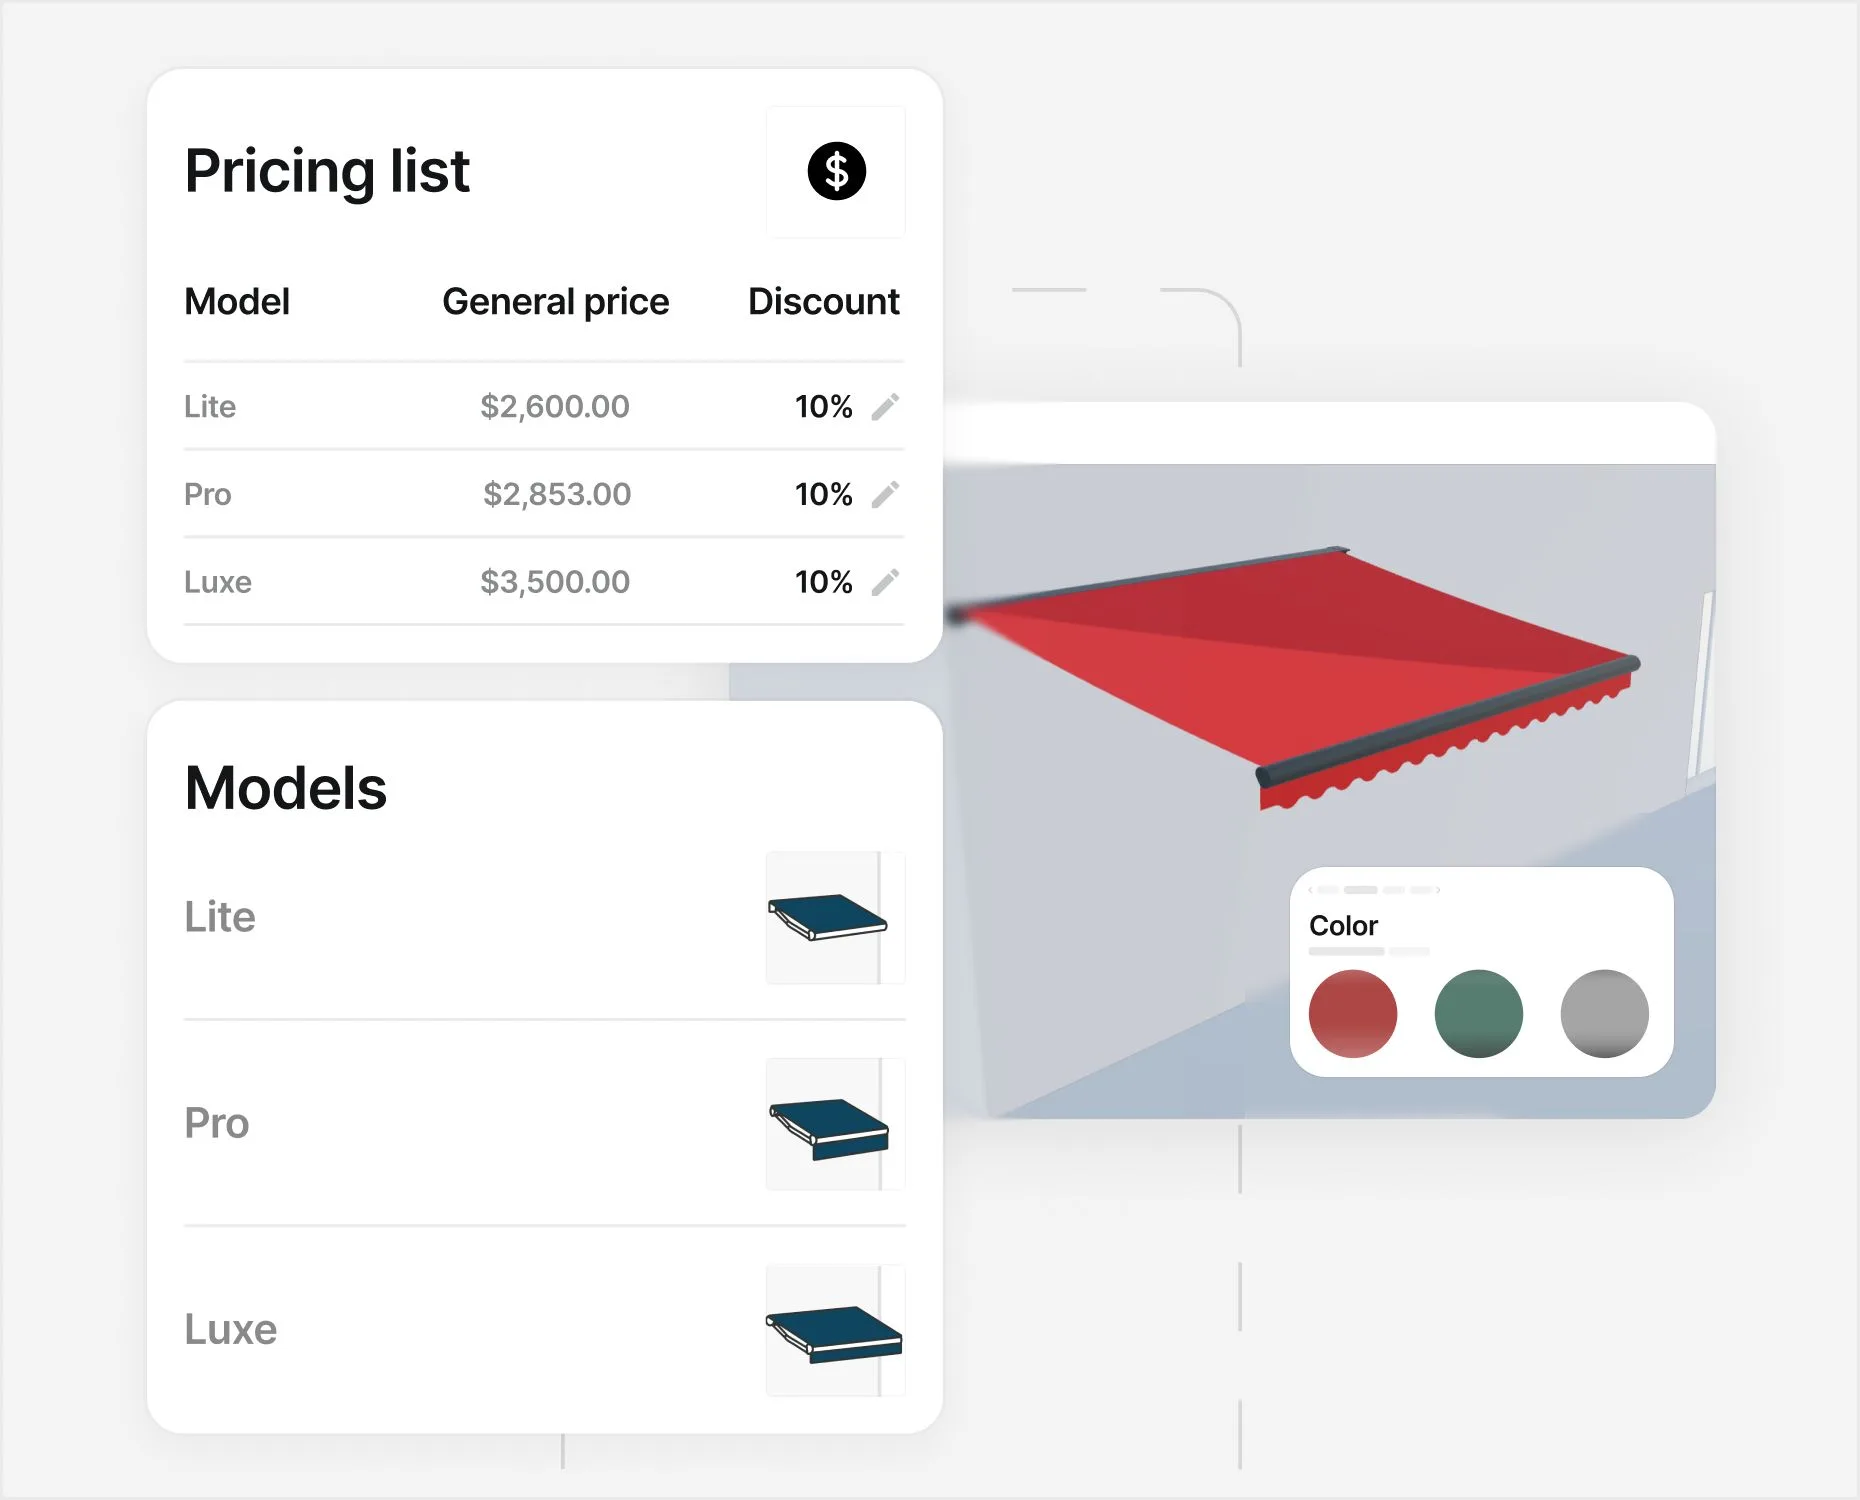Select Luxe in the Models list
The height and width of the screenshot is (1500, 1860).
231,1329
